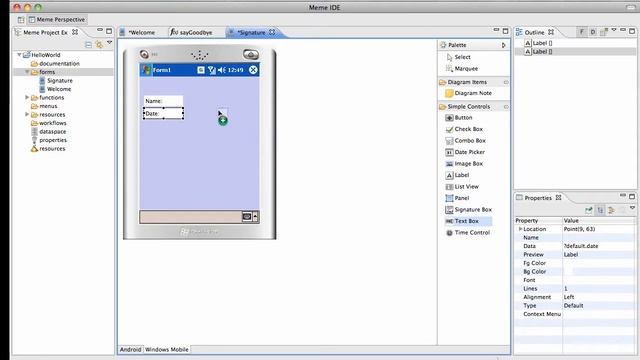Open Properties view menu dropdown arrow
Screen dimensions: 640x360
coord(632,208)
